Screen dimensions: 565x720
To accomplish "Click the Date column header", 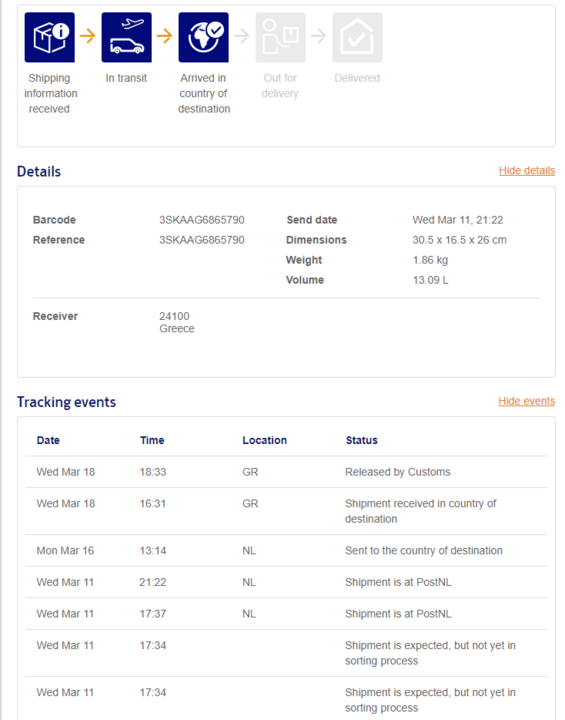I will point(48,440).
